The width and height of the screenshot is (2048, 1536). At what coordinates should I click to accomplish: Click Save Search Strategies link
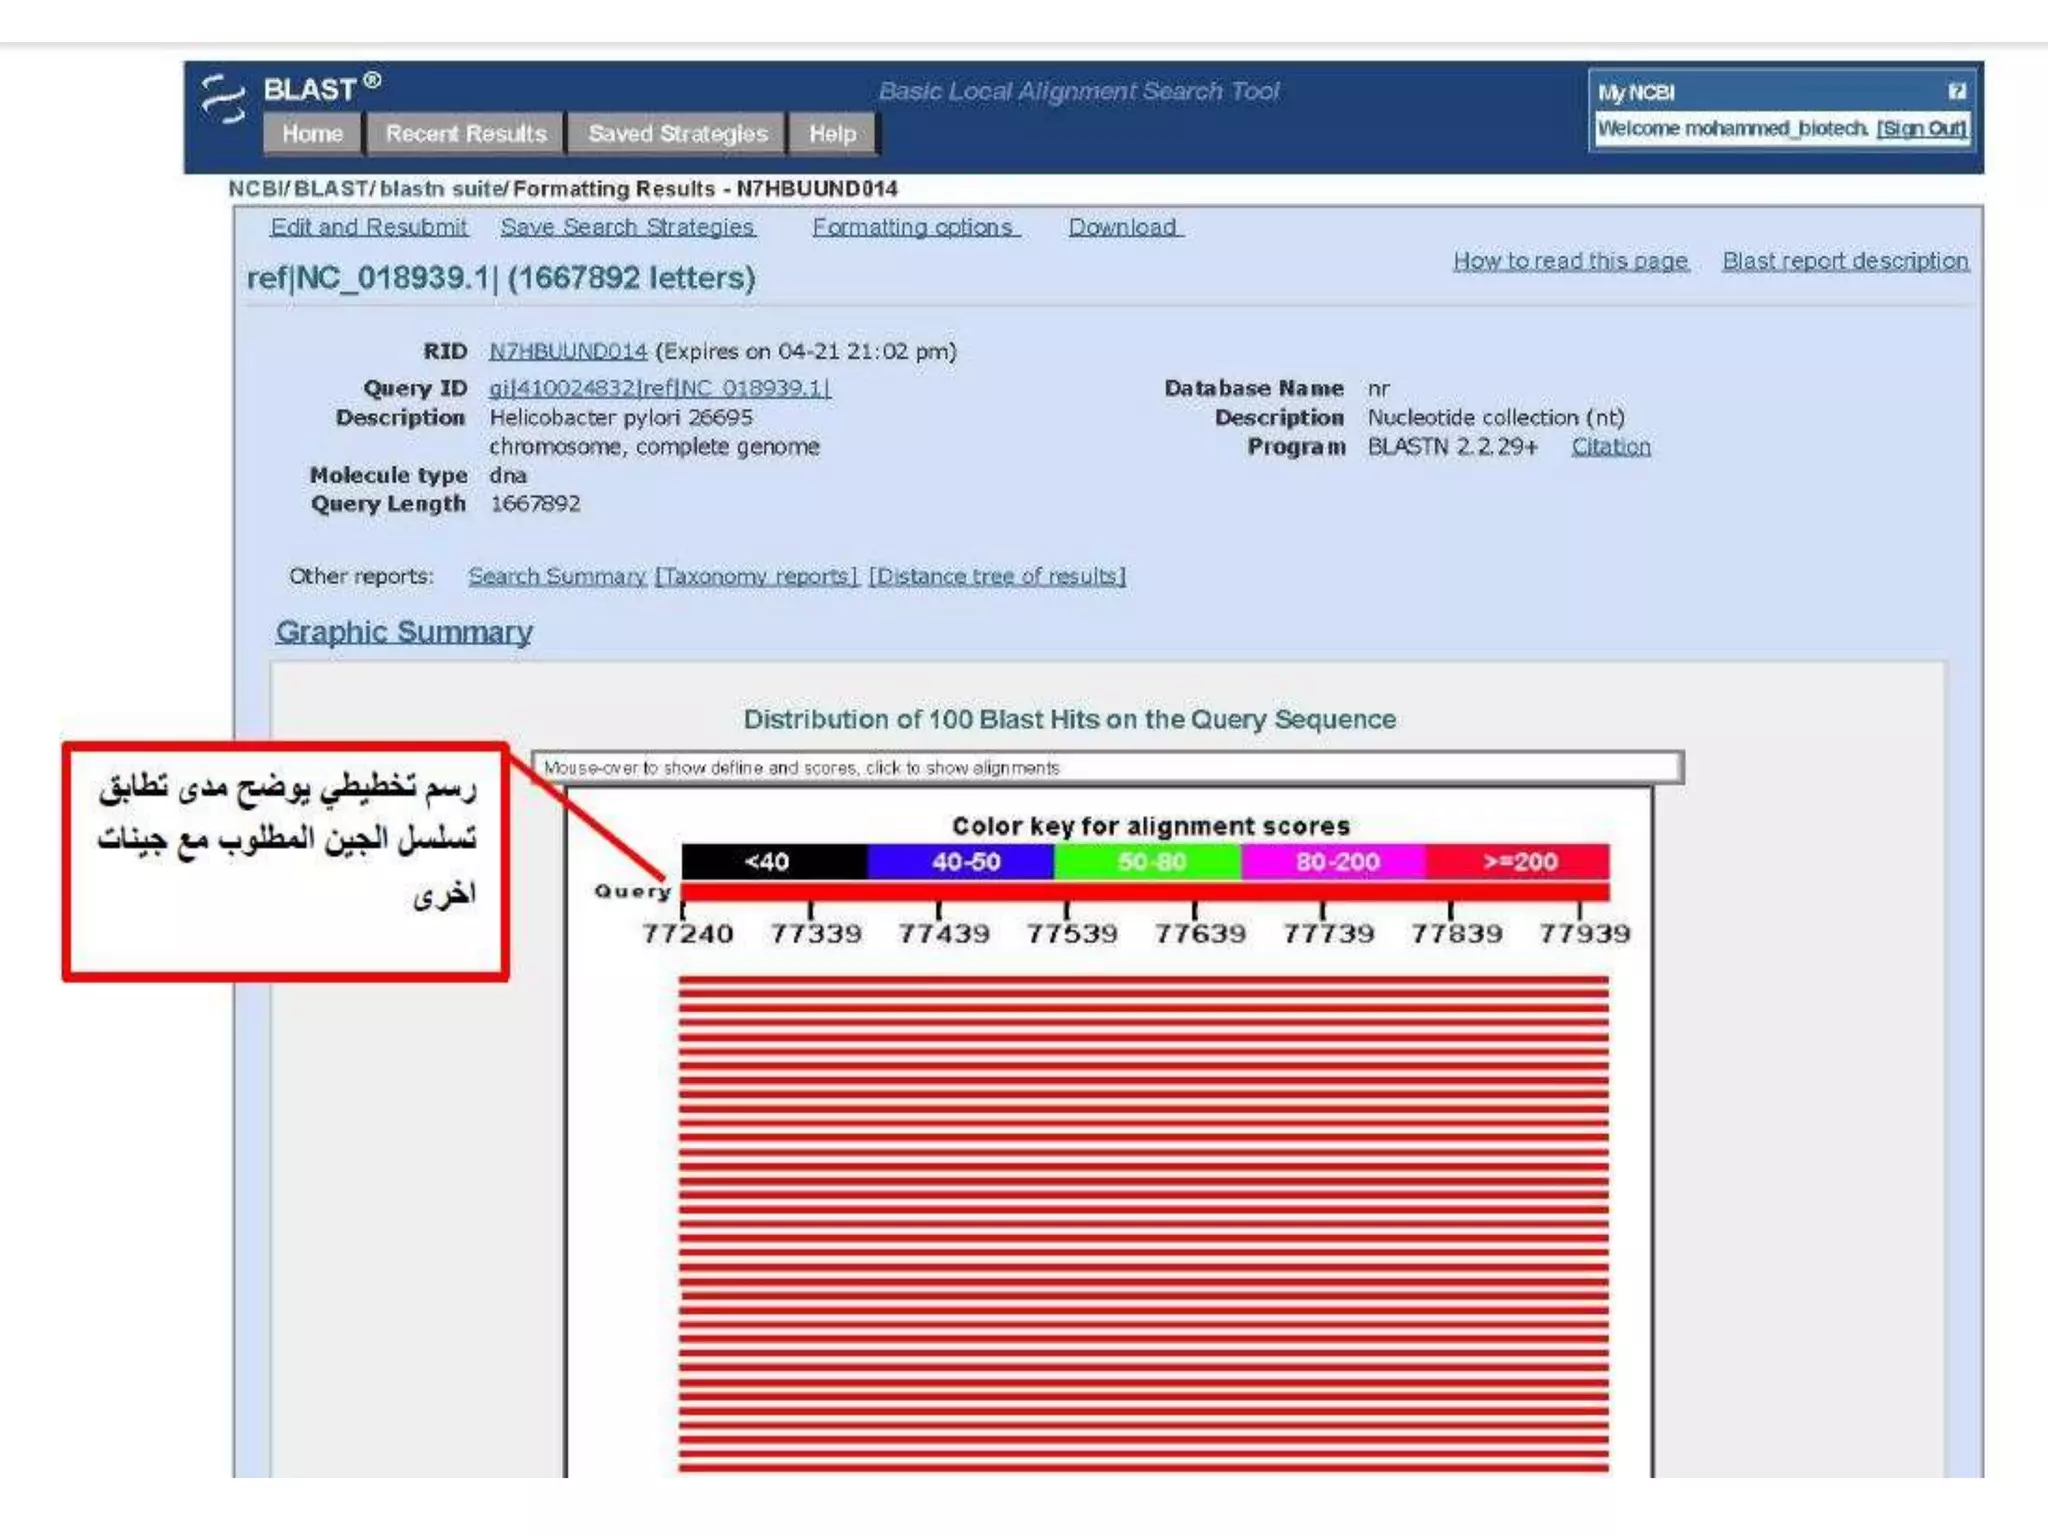628,227
